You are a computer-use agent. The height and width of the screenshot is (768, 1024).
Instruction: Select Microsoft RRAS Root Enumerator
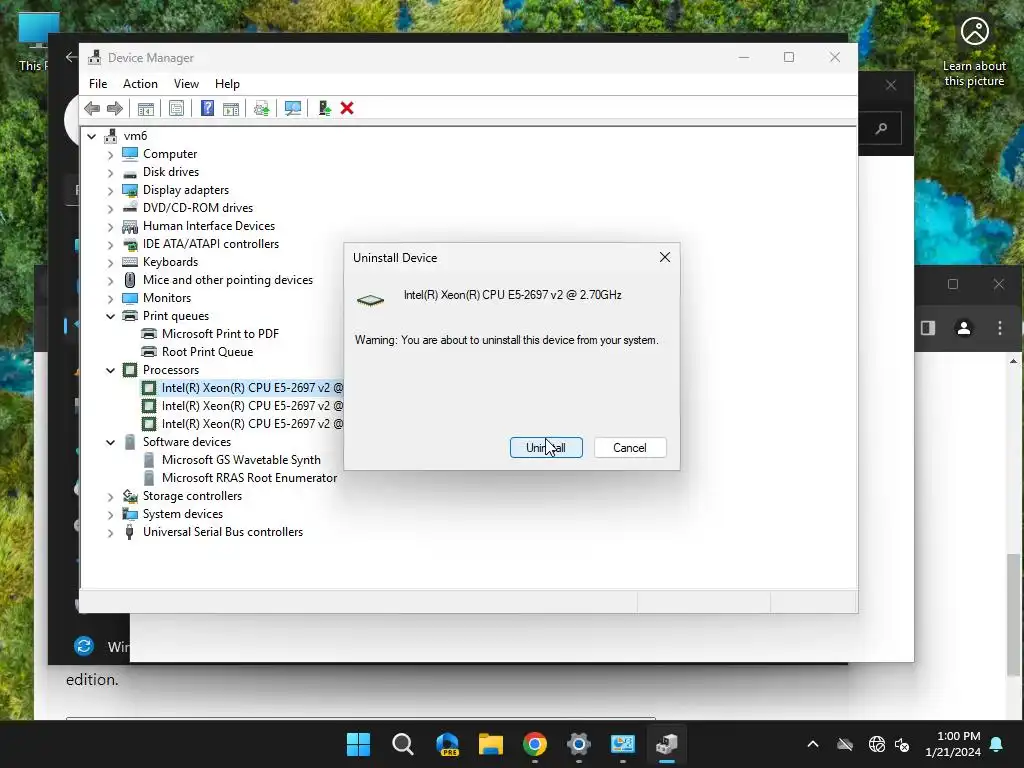coord(249,477)
